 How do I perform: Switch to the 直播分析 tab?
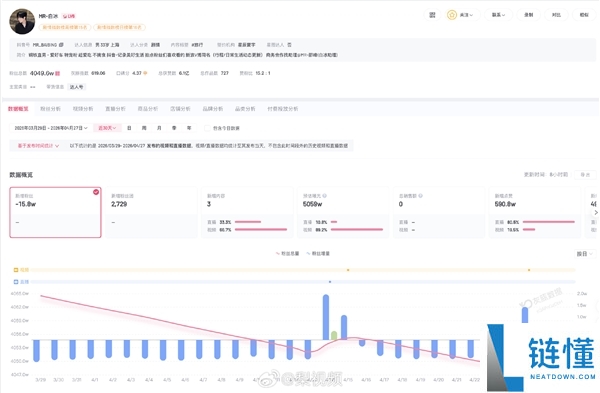coord(116,109)
